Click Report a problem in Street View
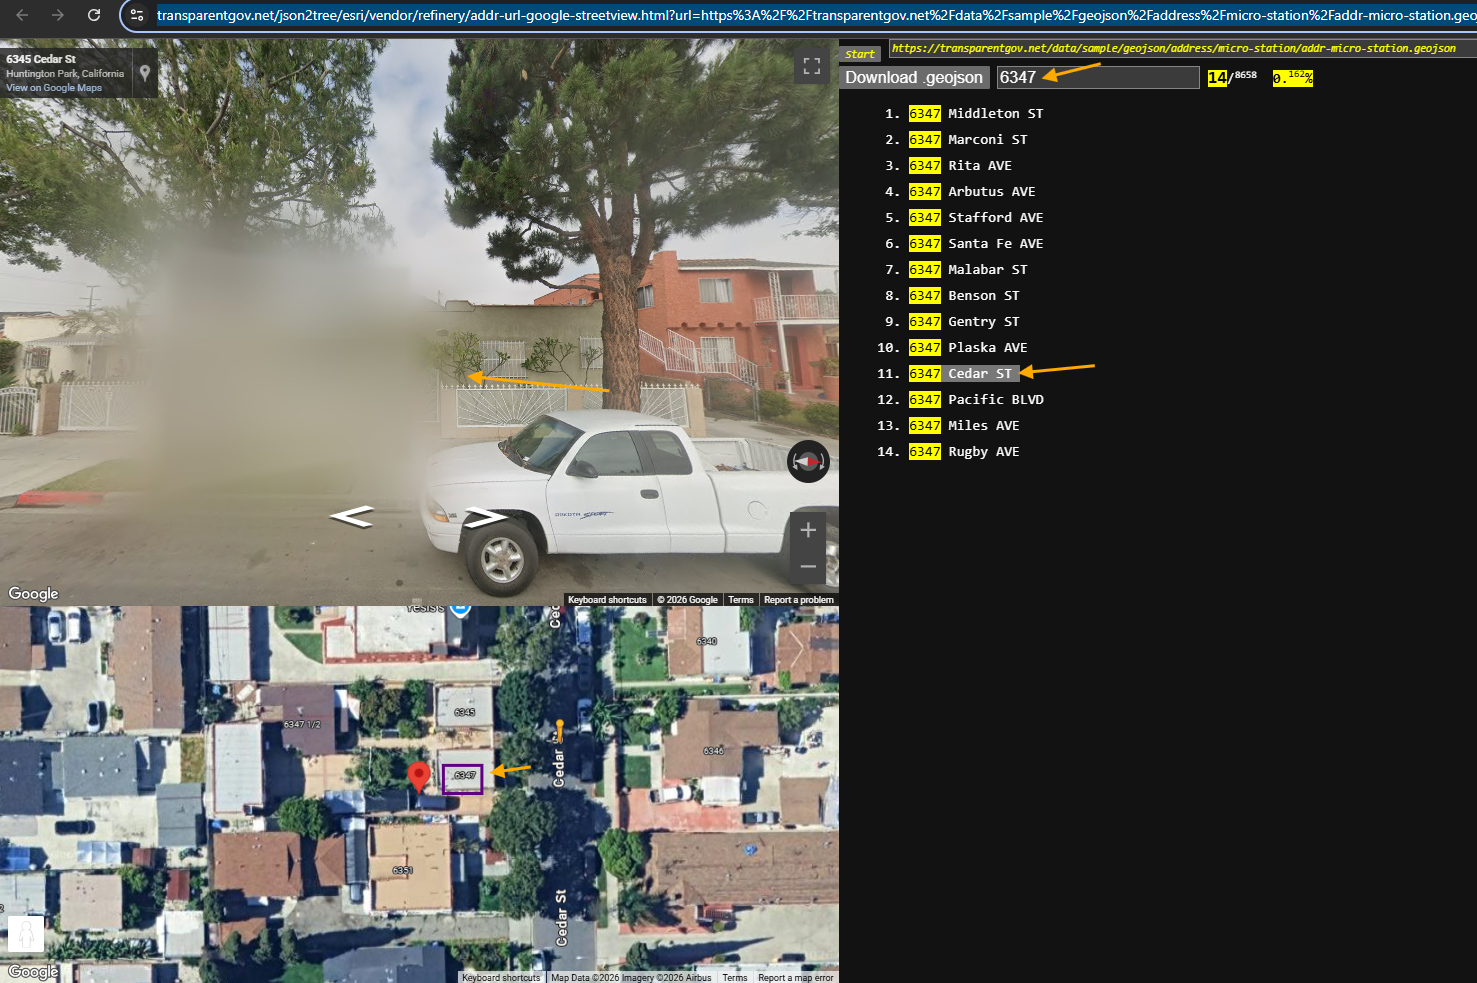 coord(798,600)
